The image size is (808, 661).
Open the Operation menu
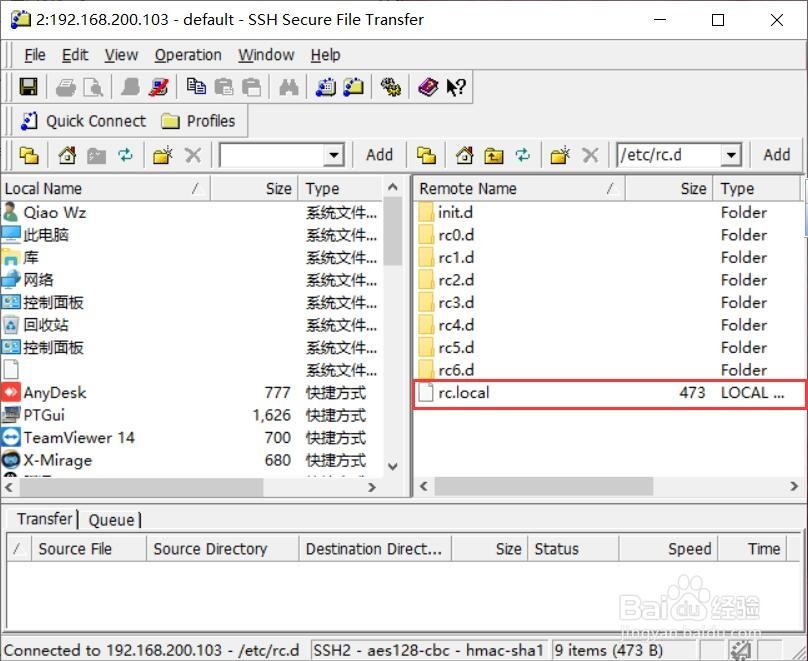[188, 55]
